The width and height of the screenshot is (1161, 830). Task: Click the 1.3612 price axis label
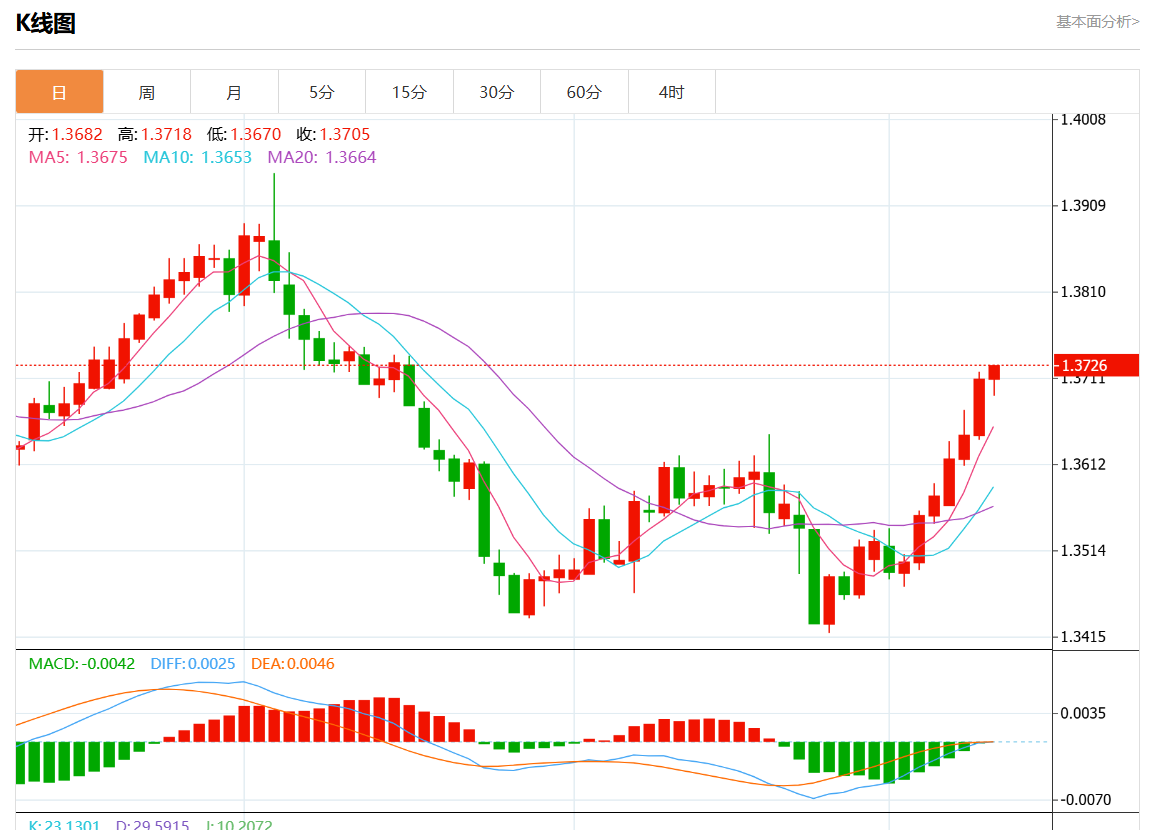pyautogui.click(x=1083, y=464)
